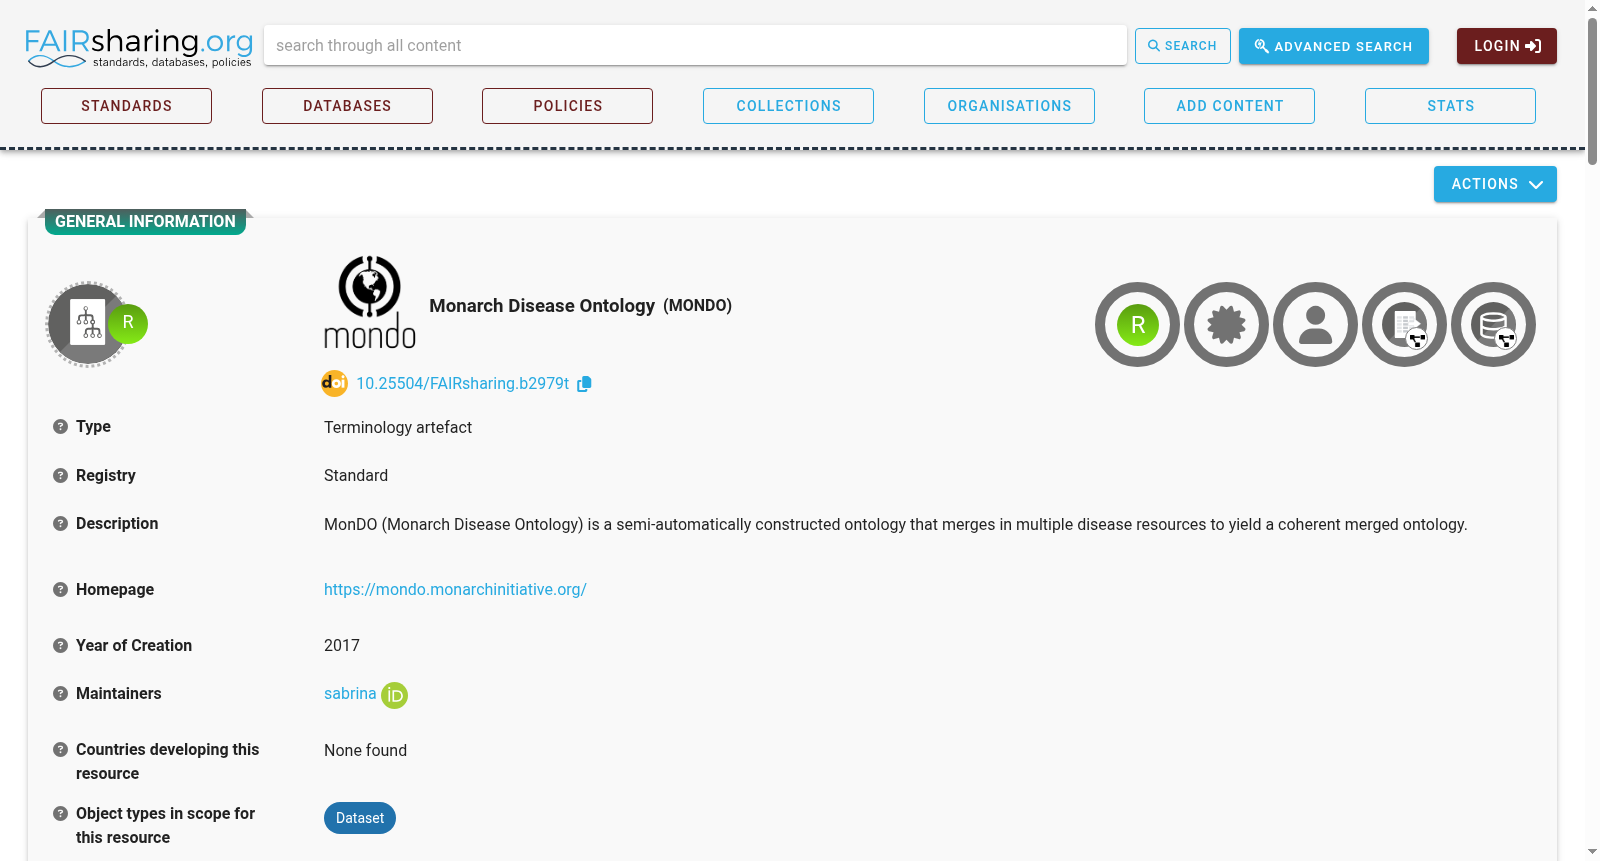The image size is (1600, 861).
Task: Click the Login button
Action: coord(1507,46)
